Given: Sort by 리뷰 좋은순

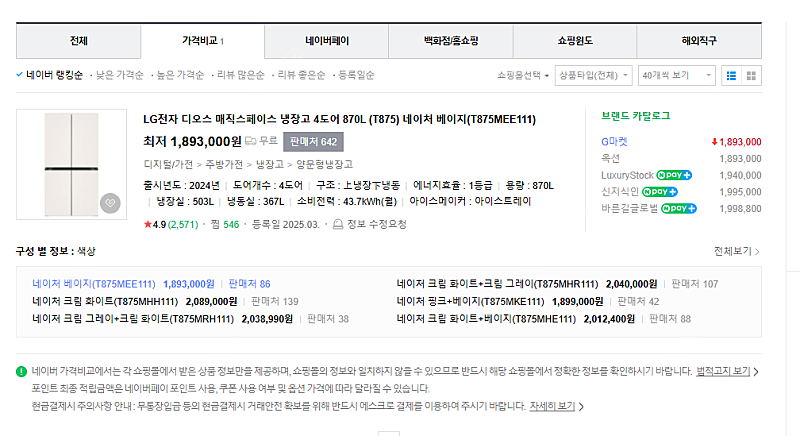Looking at the screenshot, I should [x=301, y=75].
